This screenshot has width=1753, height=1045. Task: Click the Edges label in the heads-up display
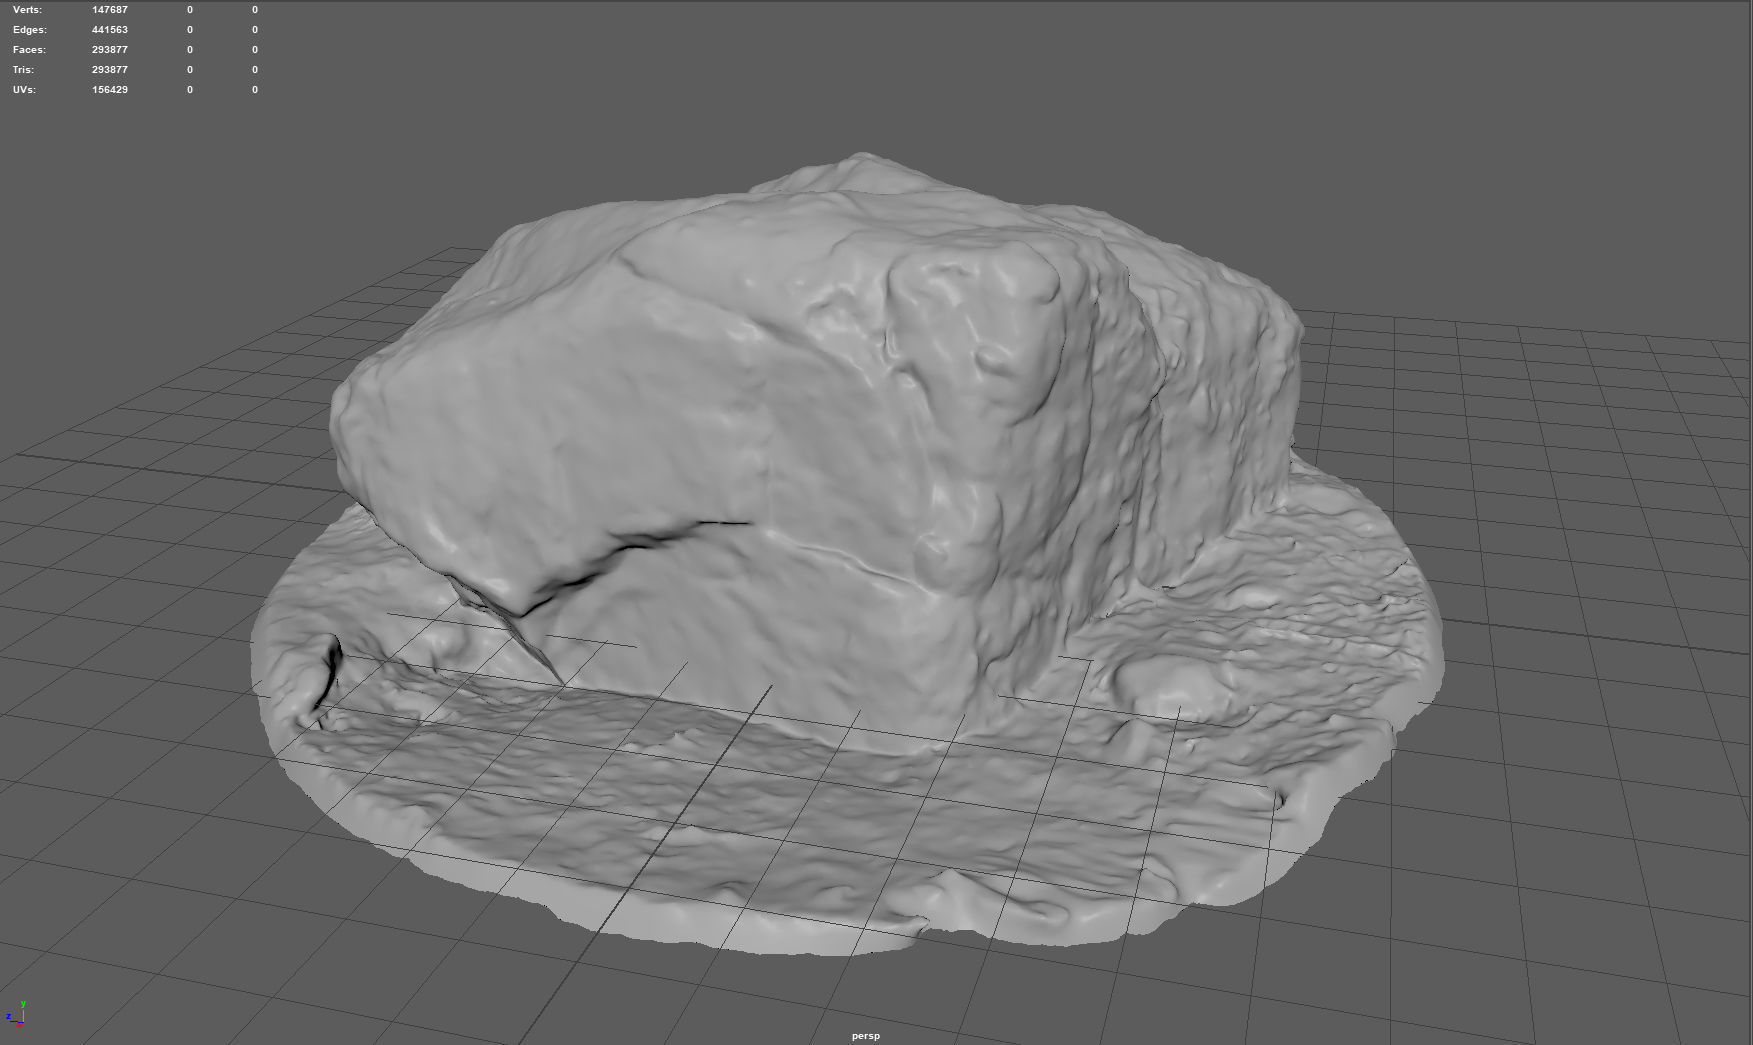pyautogui.click(x=30, y=30)
